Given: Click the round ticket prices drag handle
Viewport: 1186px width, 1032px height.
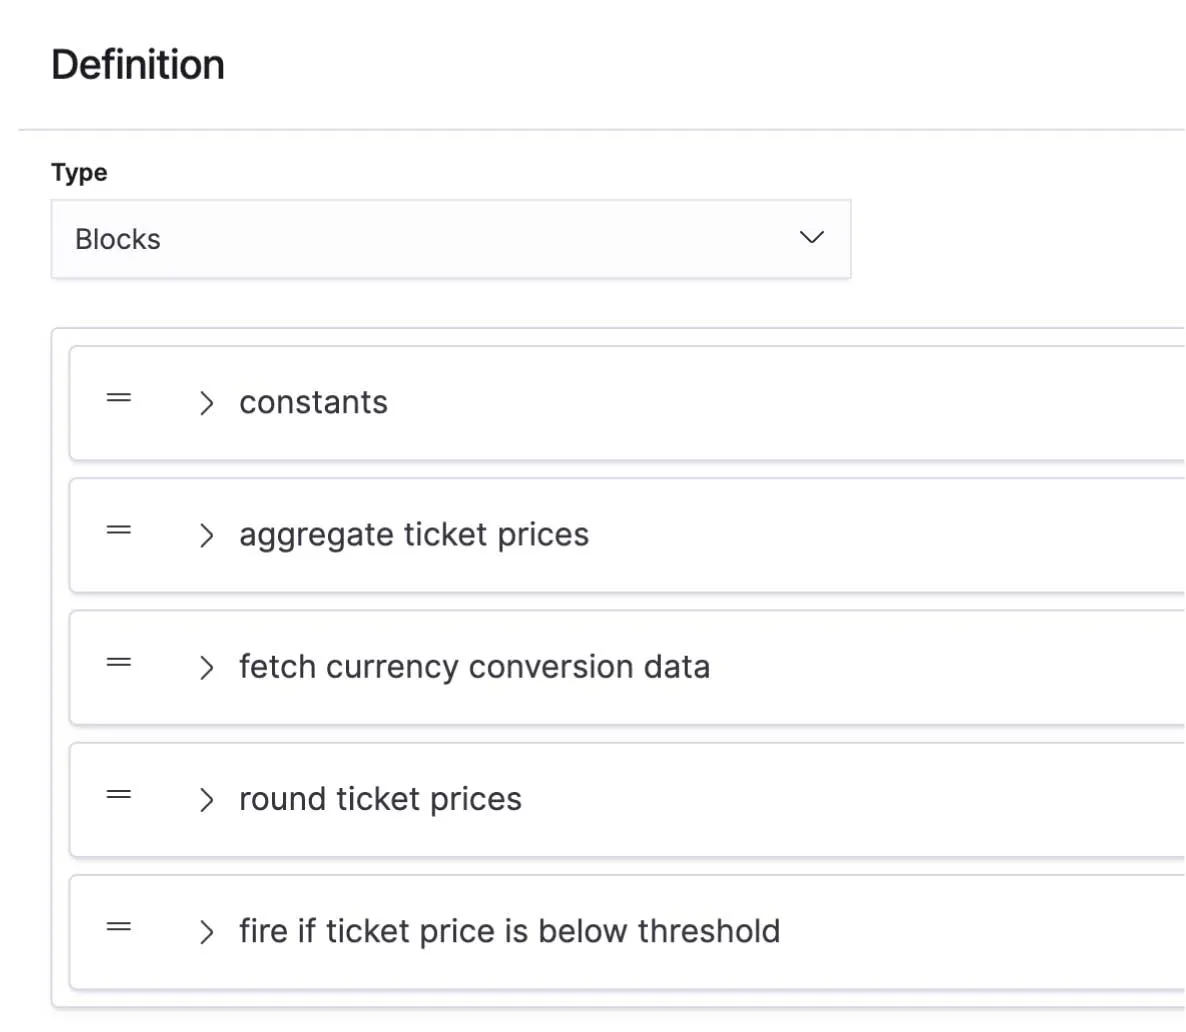Looking at the screenshot, I should pos(119,795).
